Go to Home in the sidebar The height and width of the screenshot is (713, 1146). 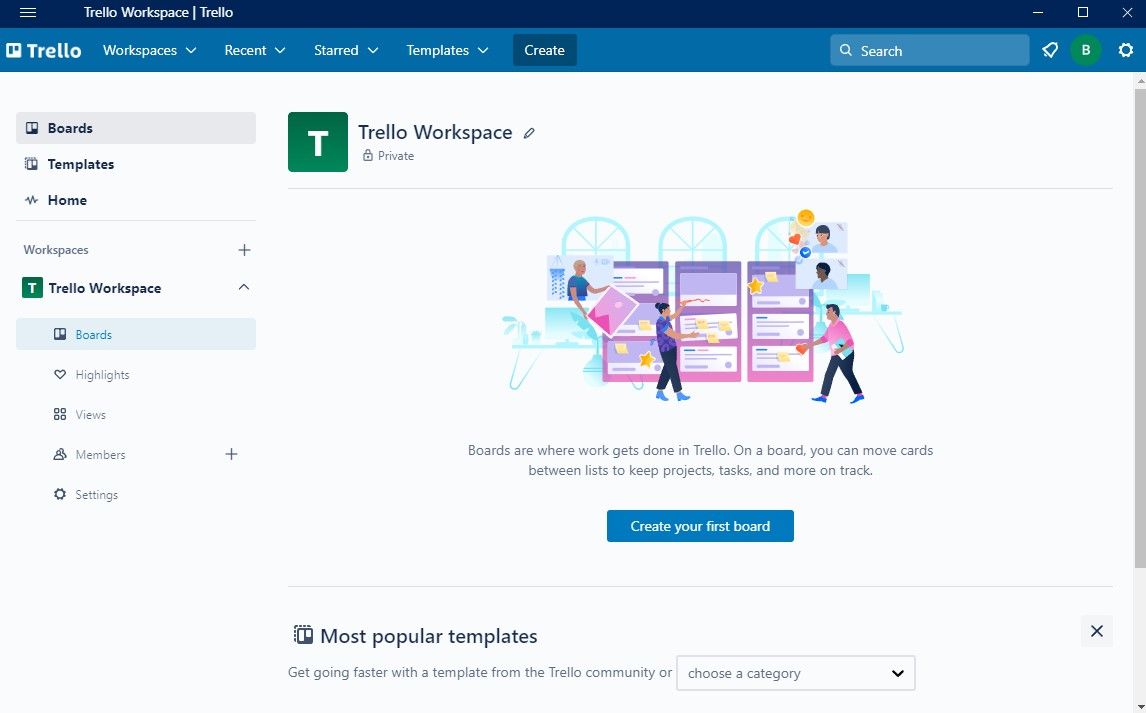pos(136,200)
